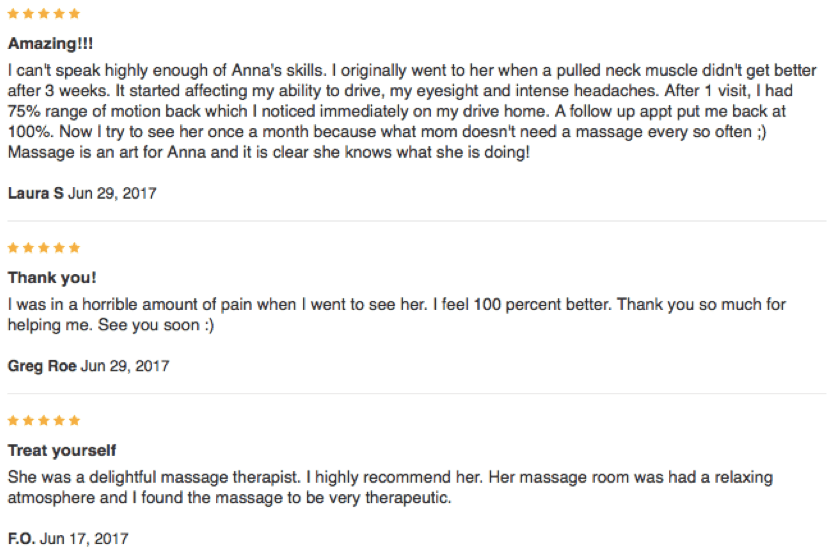Image resolution: width=838 pixels, height=556 pixels.
Task: Click the first star above "Treat yourself"
Action: [12, 421]
